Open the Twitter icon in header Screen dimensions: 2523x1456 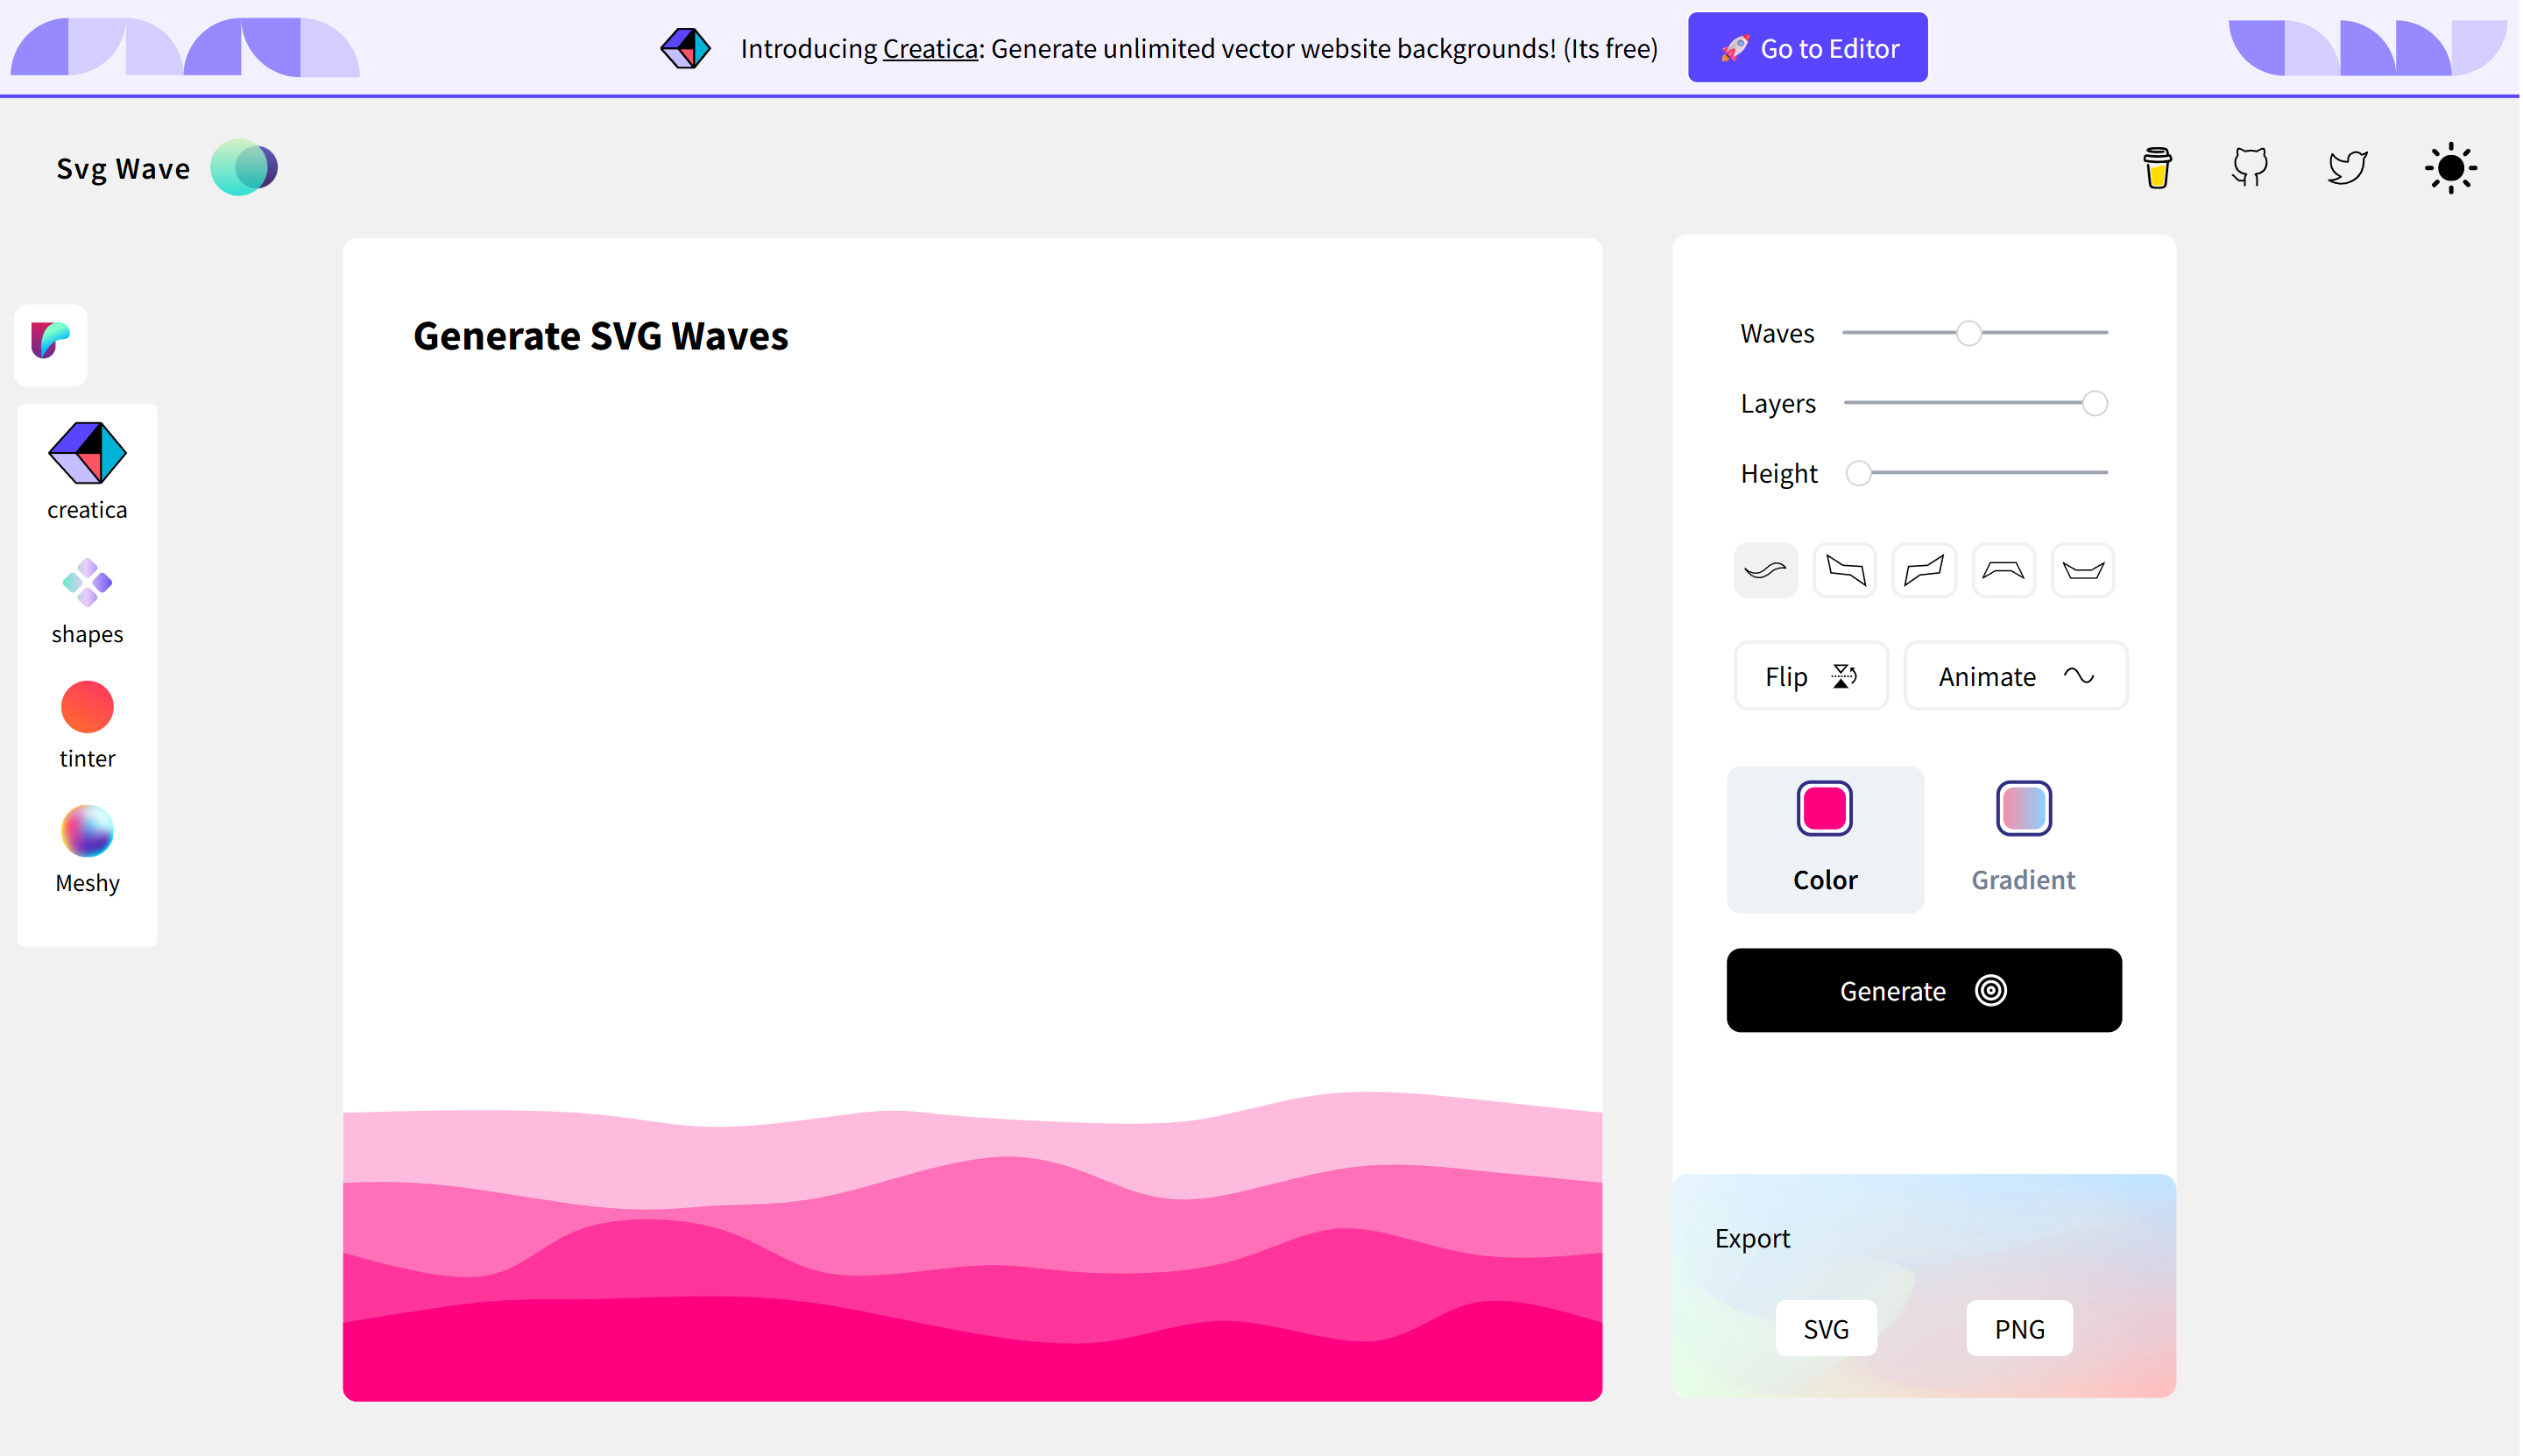[2345, 167]
